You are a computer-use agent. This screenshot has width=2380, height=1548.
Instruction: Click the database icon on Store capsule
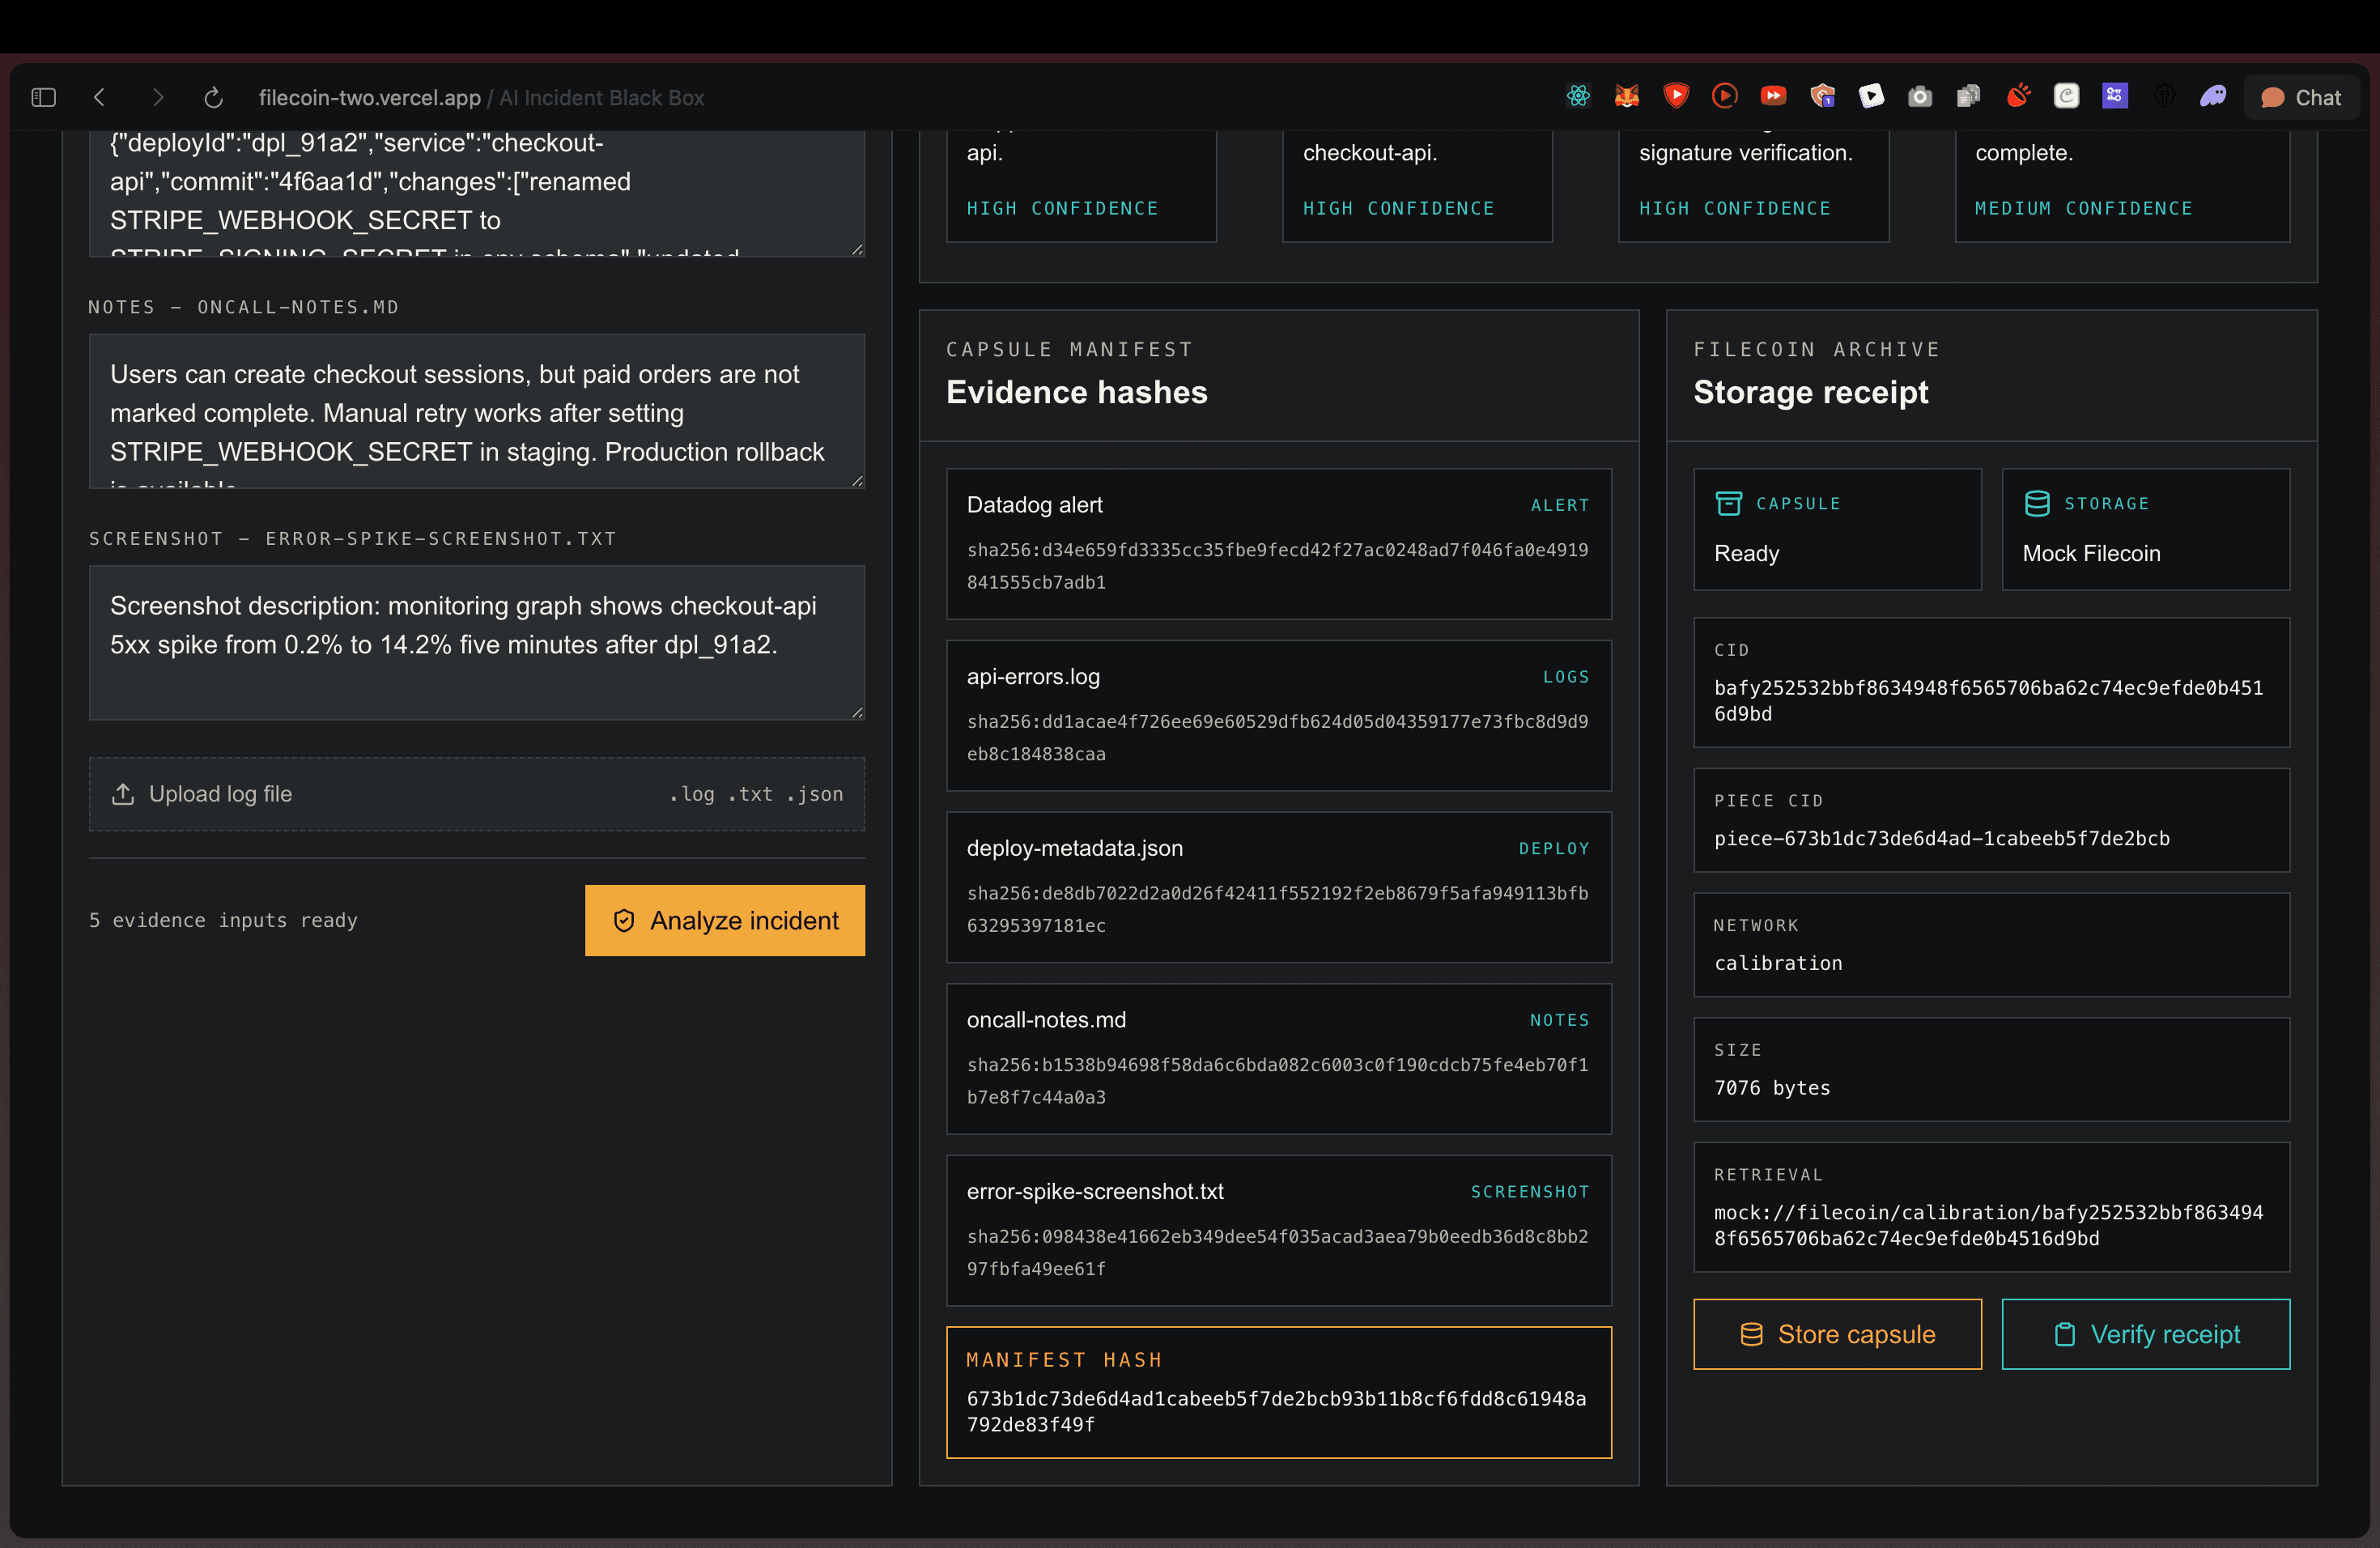(x=1751, y=1334)
